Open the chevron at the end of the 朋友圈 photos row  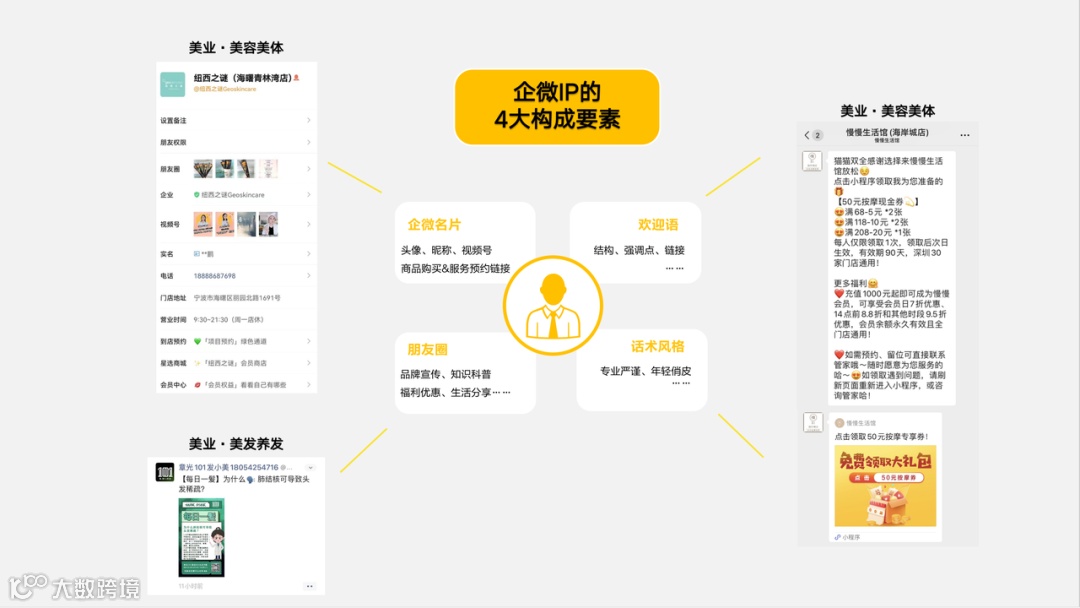pos(309,169)
